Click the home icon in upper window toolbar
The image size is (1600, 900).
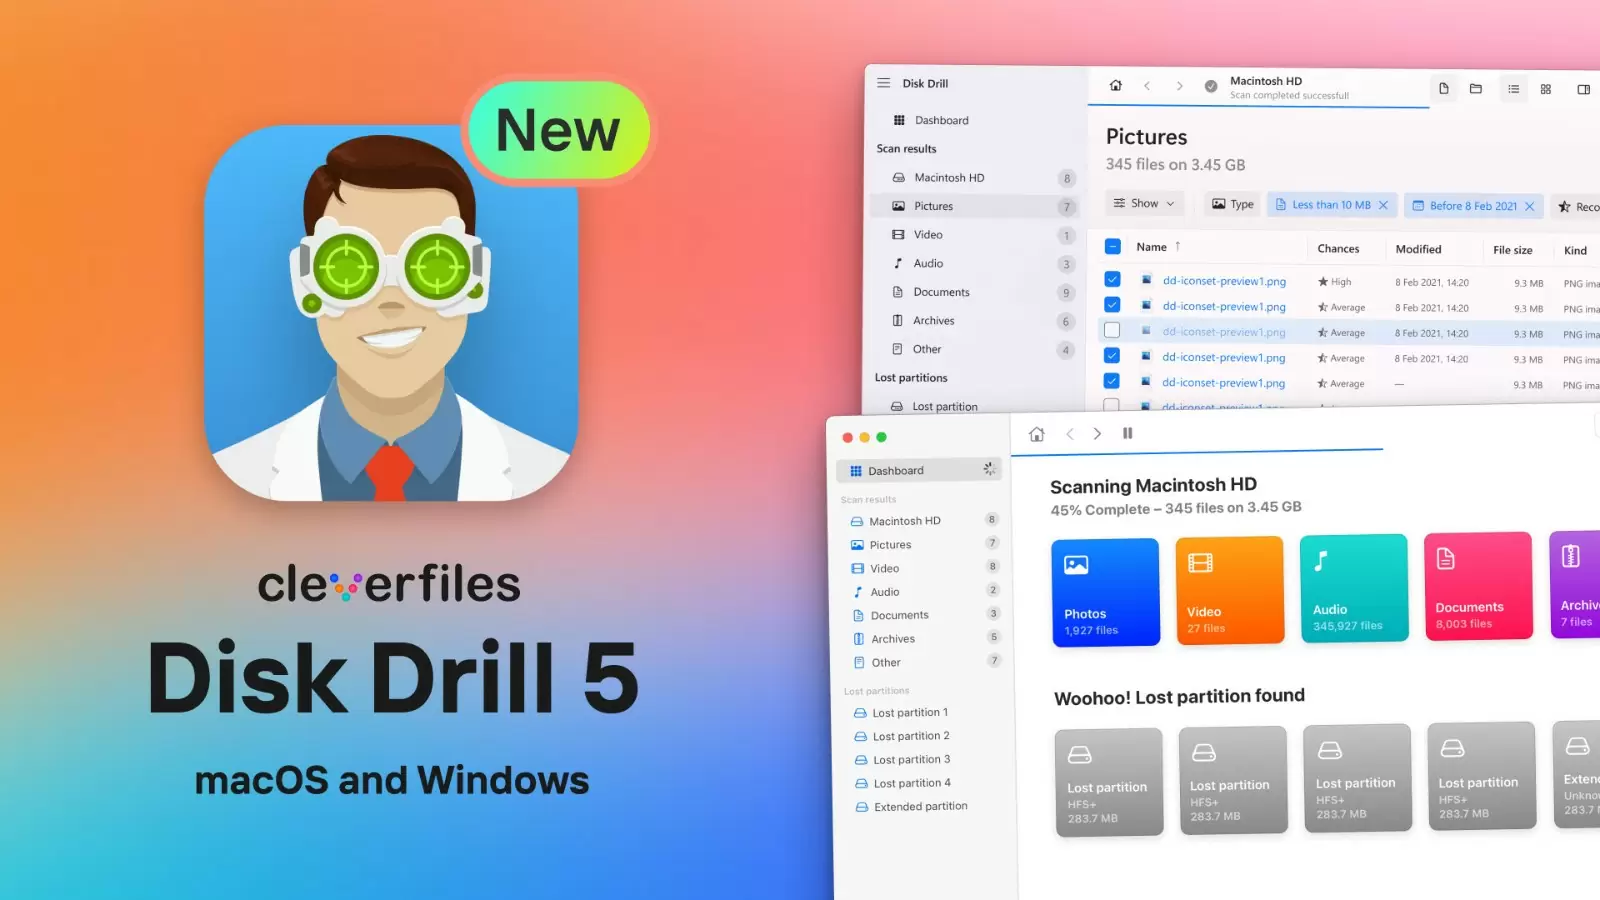(x=1116, y=86)
